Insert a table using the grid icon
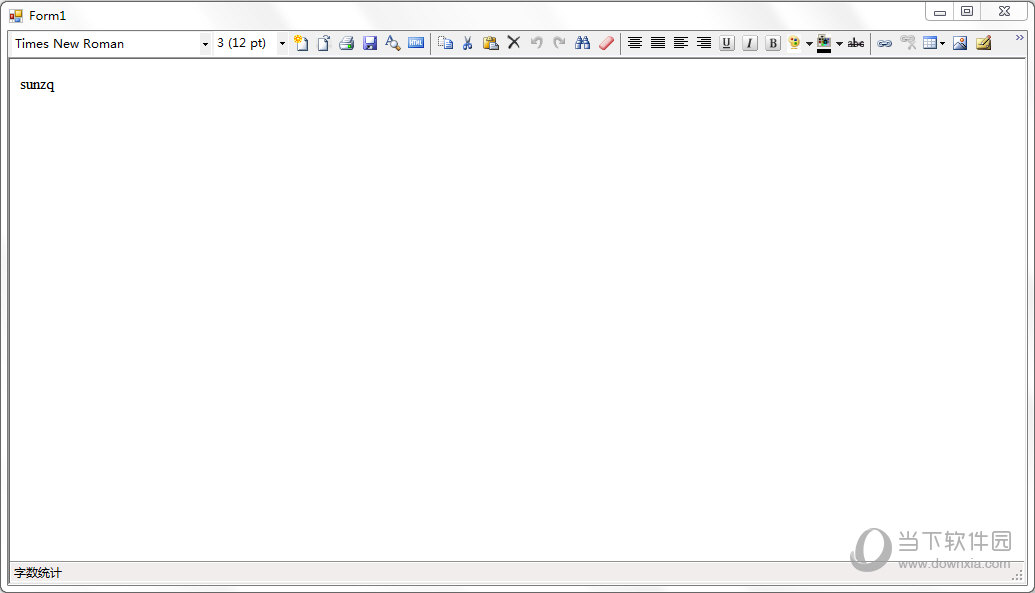This screenshot has height=593, width=1035. 930,43
